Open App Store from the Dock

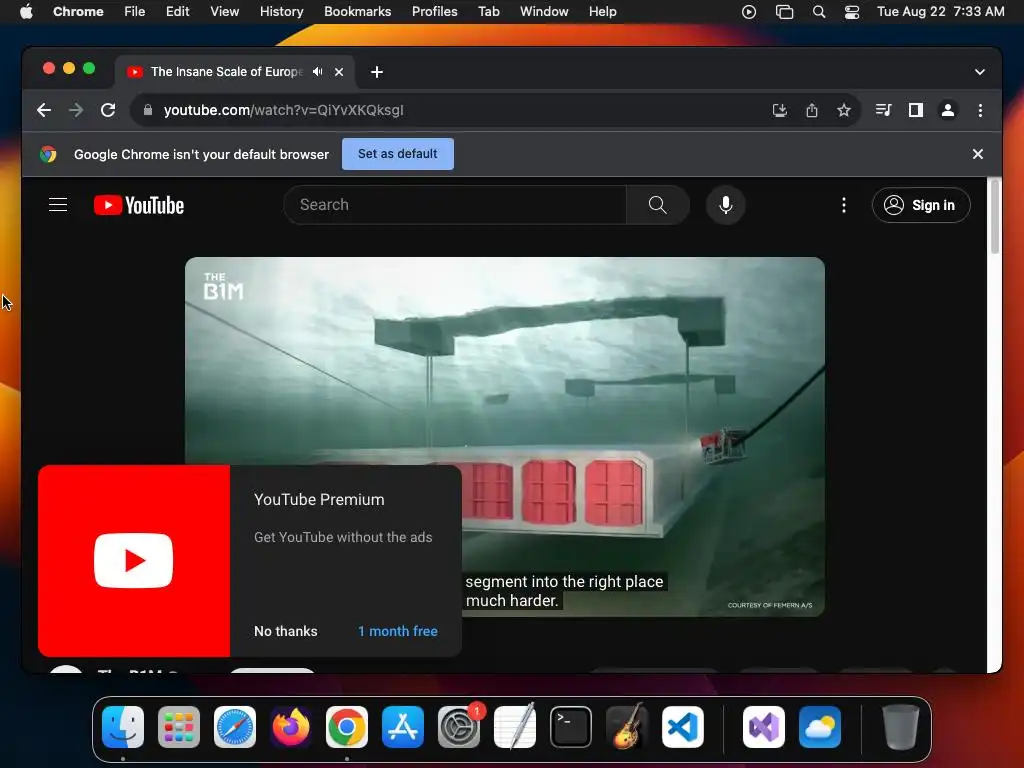[x=403, y=727]
